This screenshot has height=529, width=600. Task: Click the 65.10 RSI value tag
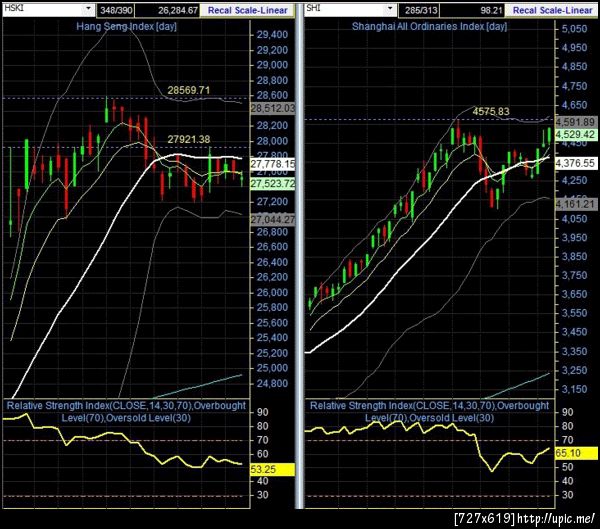576,453
